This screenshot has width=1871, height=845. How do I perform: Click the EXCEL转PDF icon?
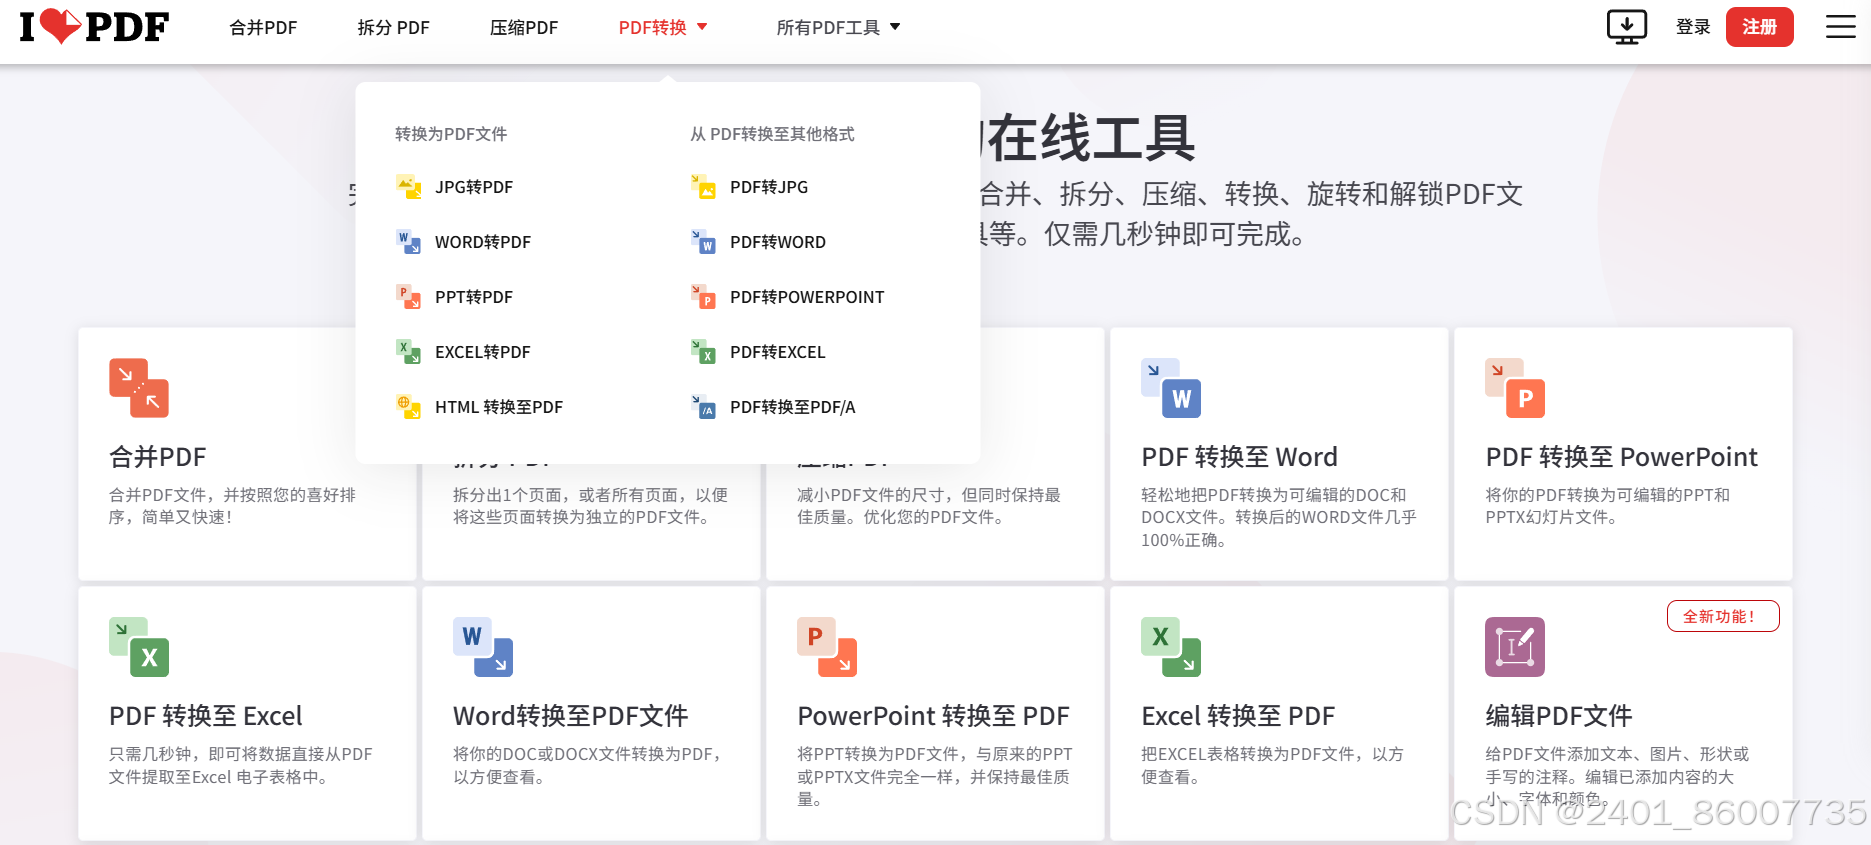408,352
